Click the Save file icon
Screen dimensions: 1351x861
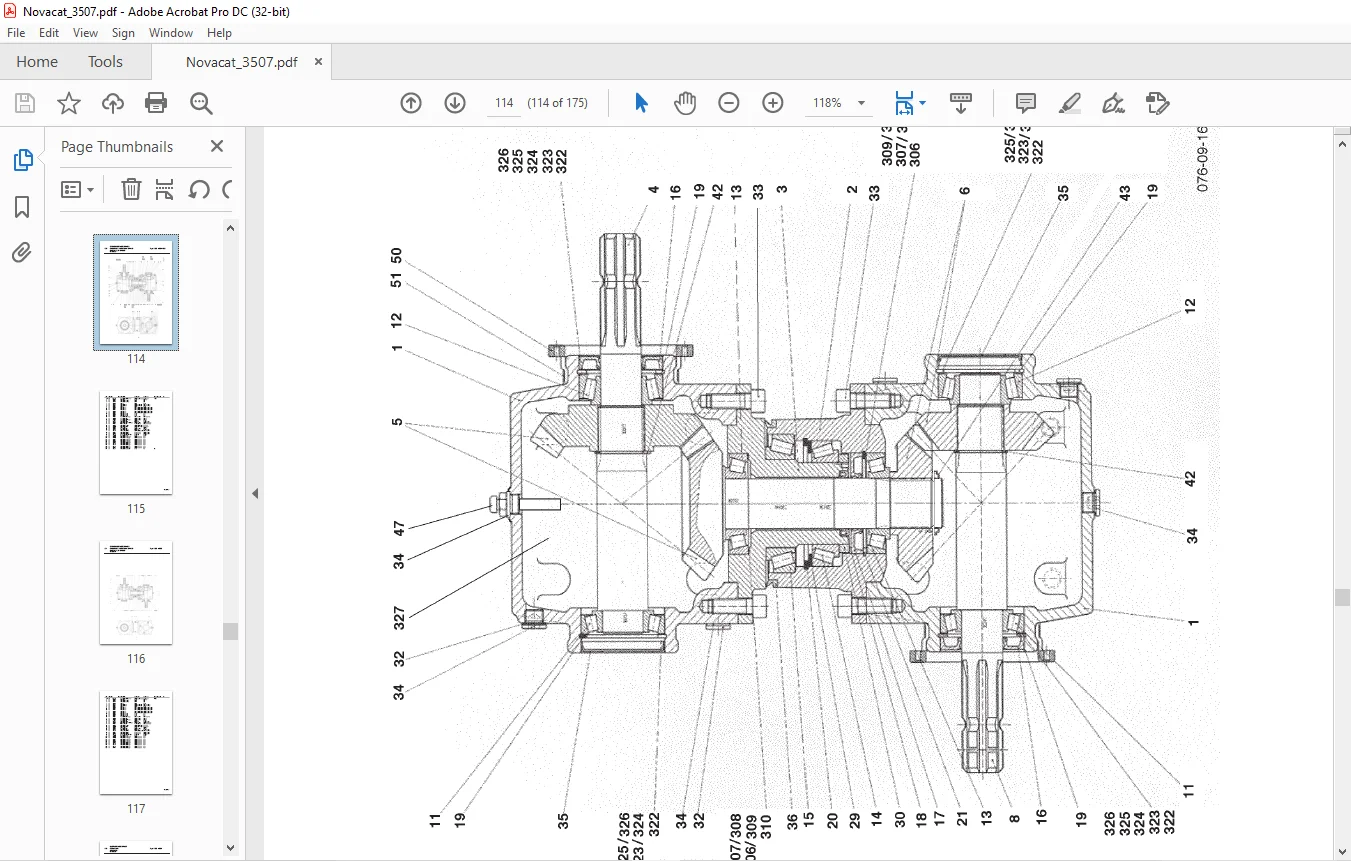[25, 103]
